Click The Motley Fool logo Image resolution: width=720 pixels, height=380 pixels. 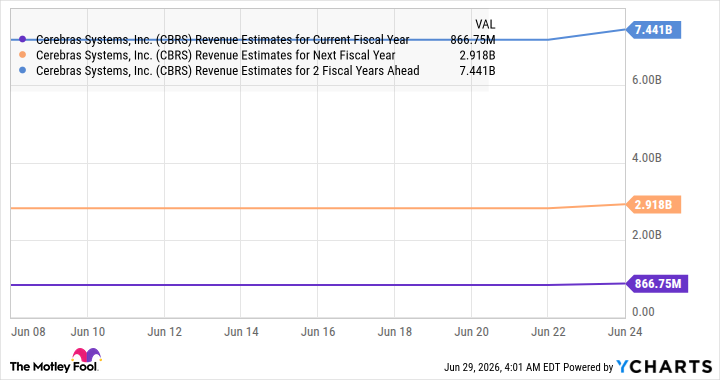click(55, 361)
